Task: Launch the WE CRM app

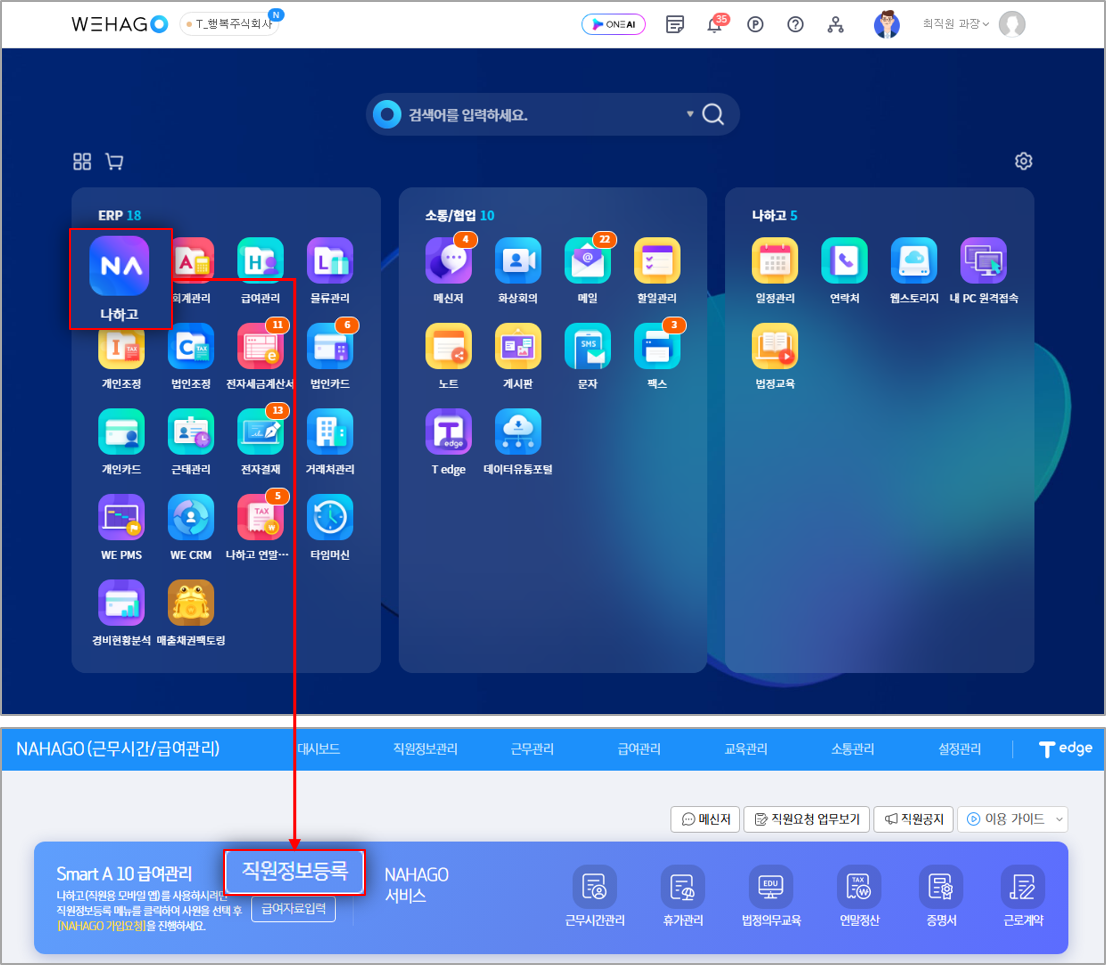Action: pos(191,518)
